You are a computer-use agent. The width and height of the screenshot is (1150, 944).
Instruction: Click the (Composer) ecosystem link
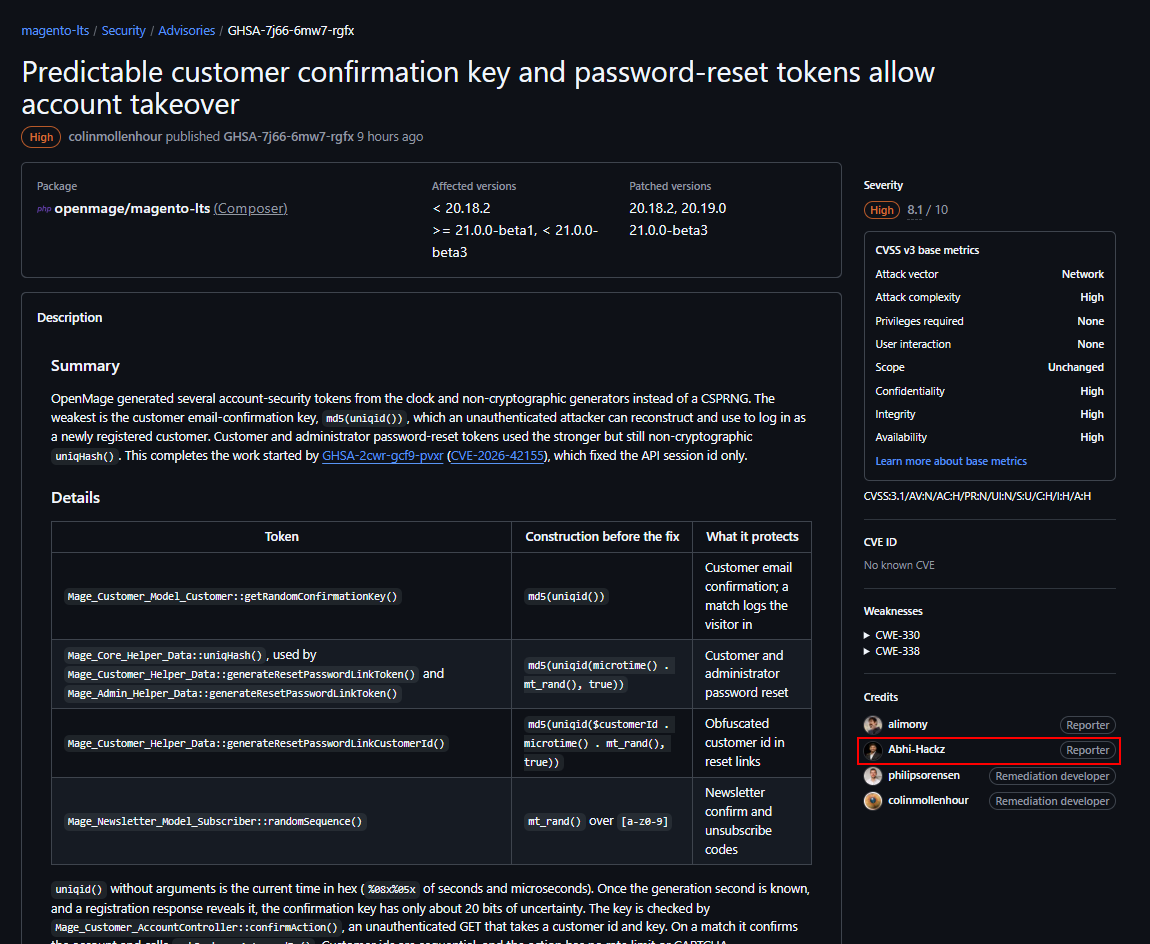250,208
